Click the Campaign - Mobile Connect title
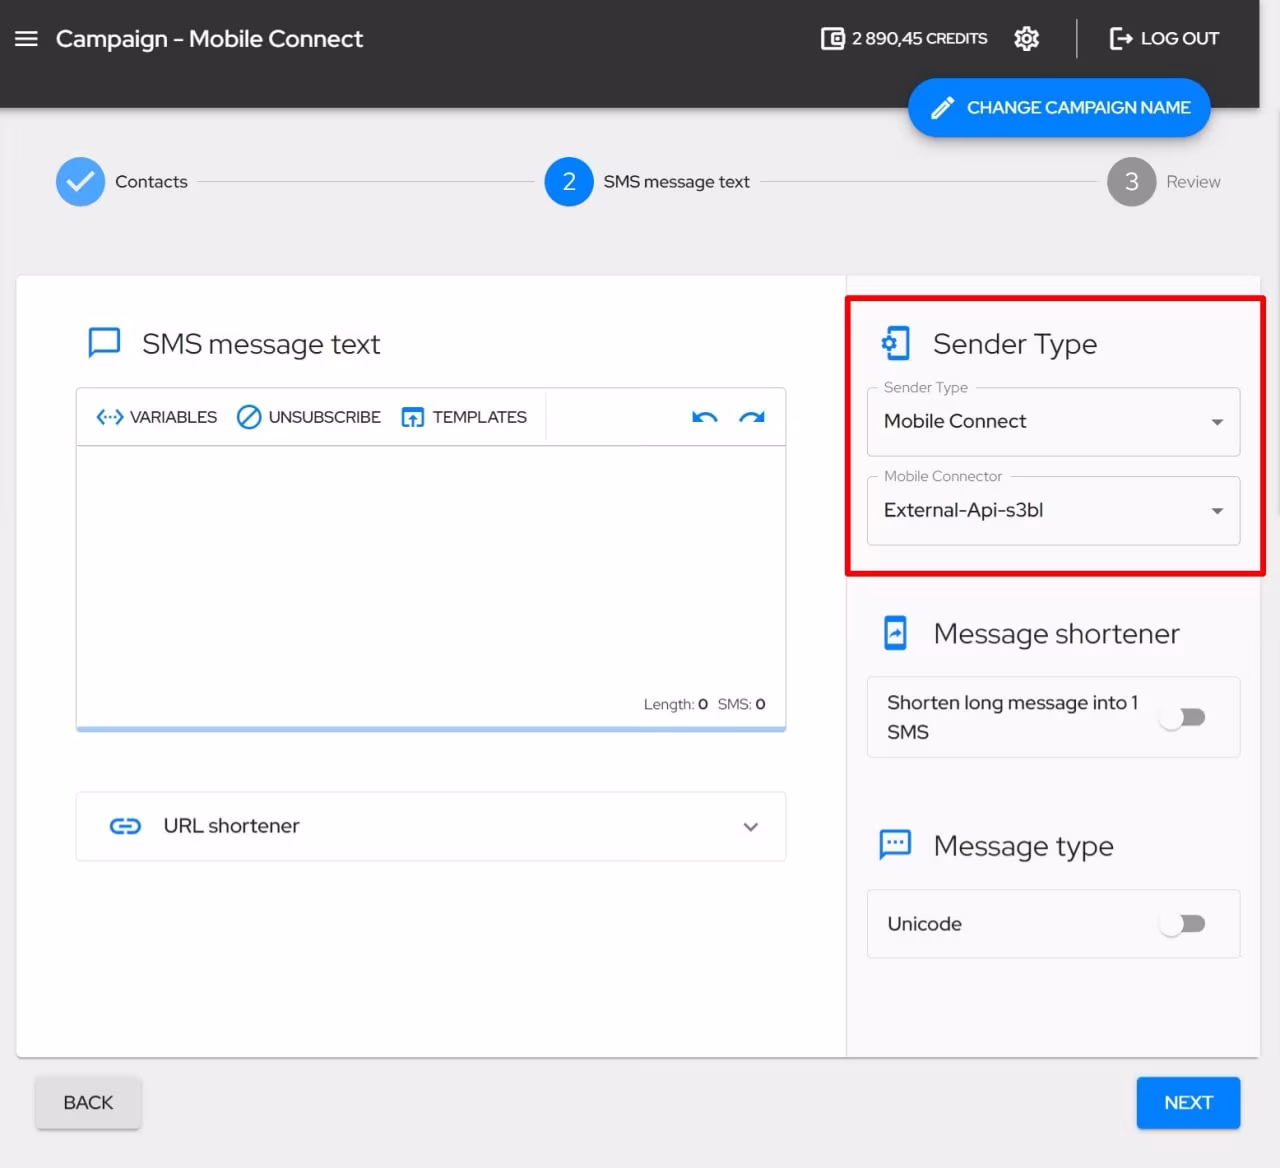Screen dimensions: 1280x1168 click(x=209, y=39)
